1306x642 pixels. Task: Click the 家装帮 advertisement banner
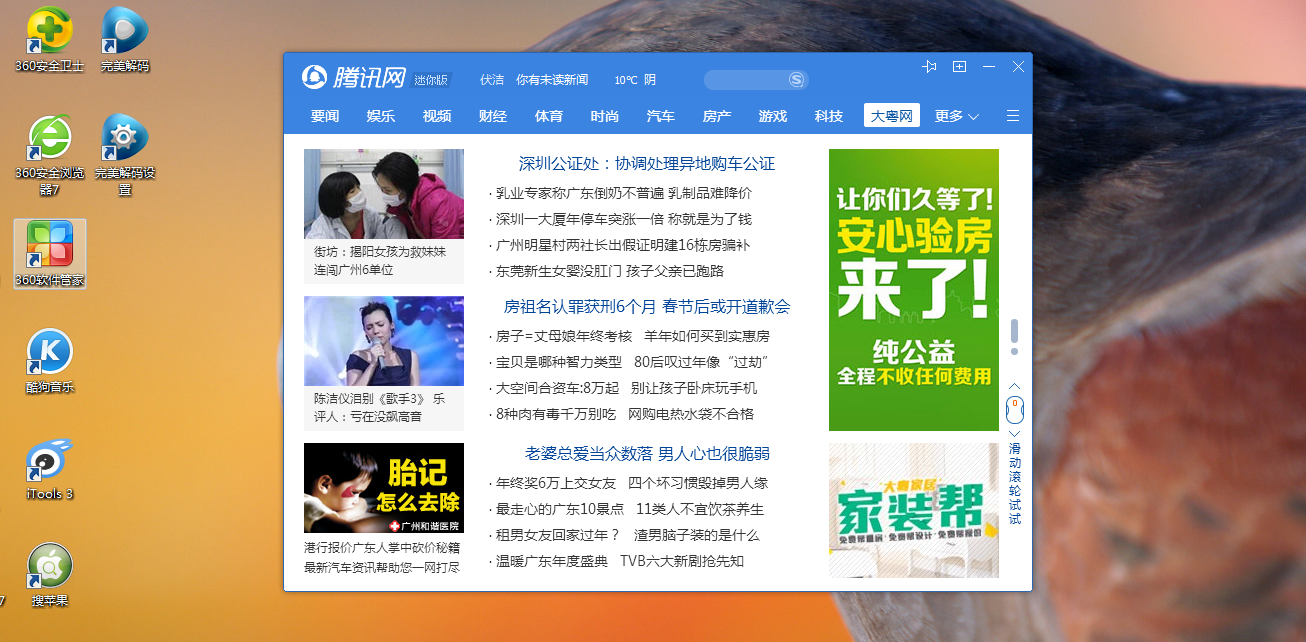914,510
